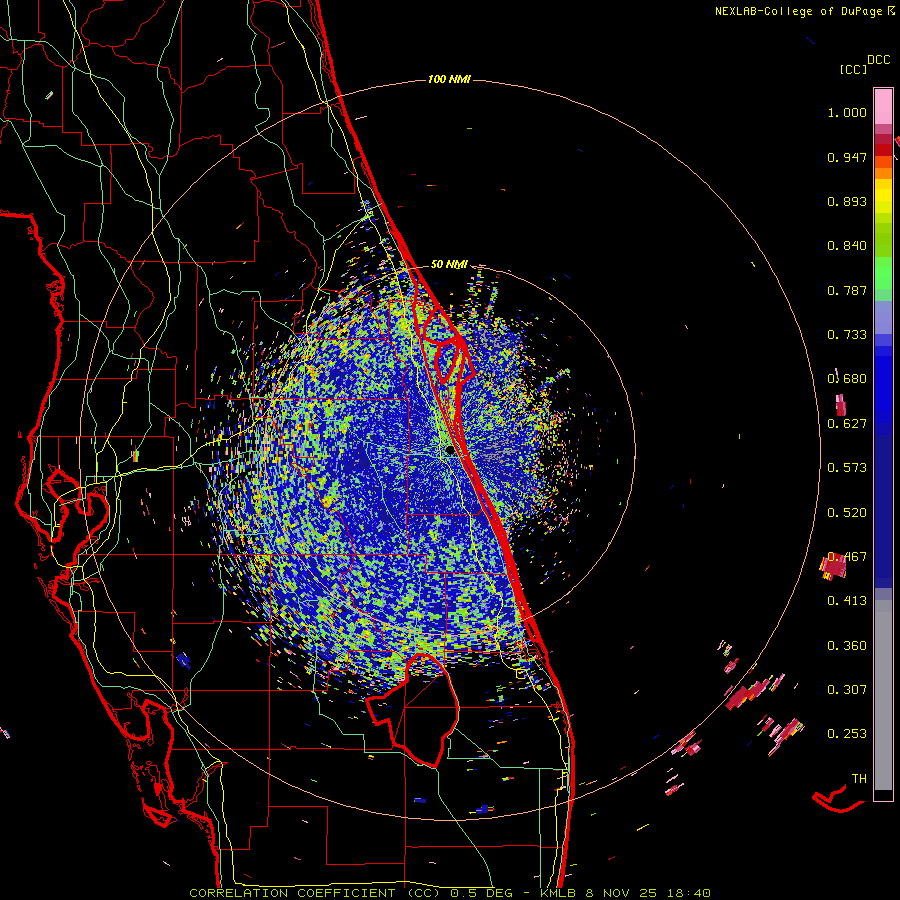Image resolution: width=900 pixels, height=900 pixels.
Task: Click the 0.947 scale value
Action: pos(847,157)
